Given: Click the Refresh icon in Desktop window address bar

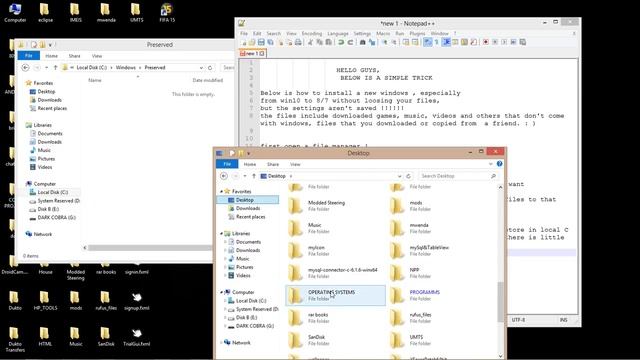Looking at the screenshot, I should [408, 176].
